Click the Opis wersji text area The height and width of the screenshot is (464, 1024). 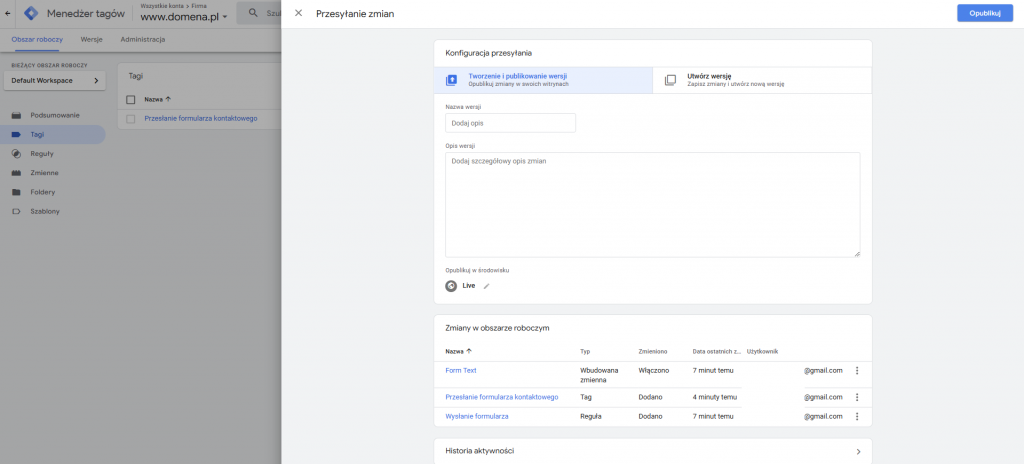[x=652, y=205]
